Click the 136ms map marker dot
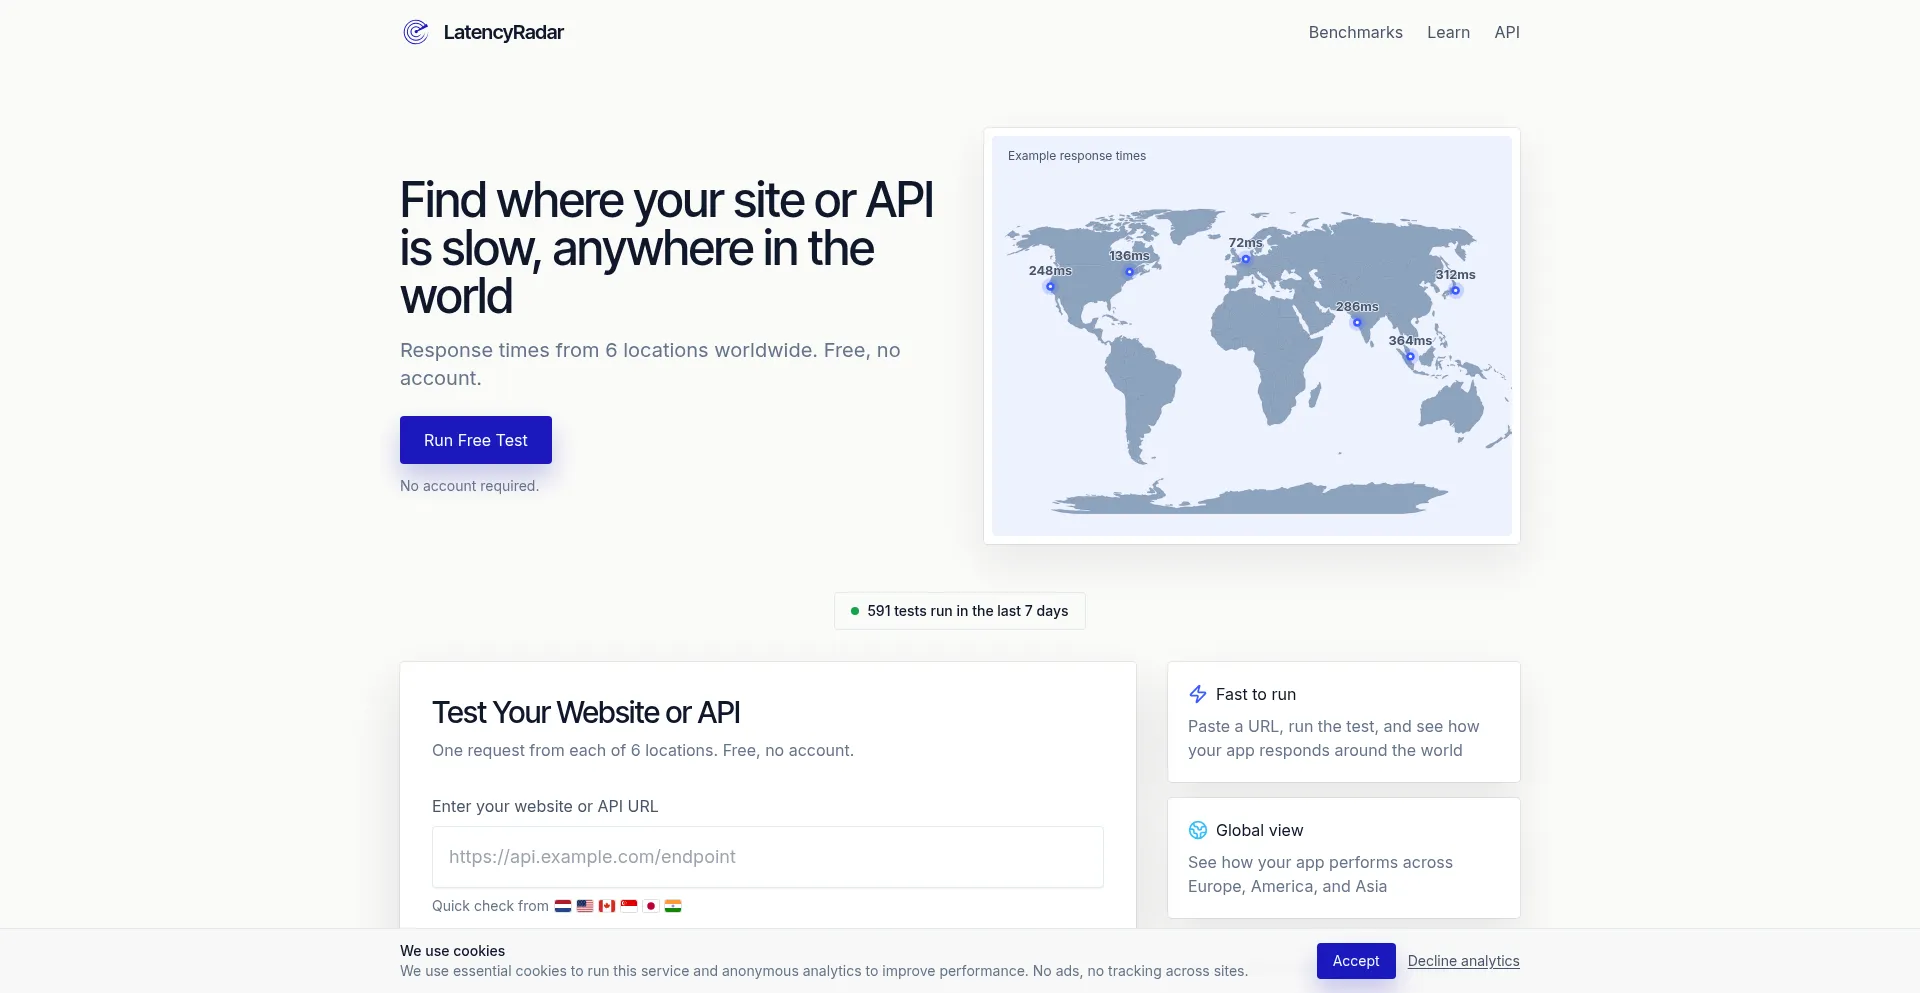The height and width of the screenshot is (993, 1920). (1129, 272)
